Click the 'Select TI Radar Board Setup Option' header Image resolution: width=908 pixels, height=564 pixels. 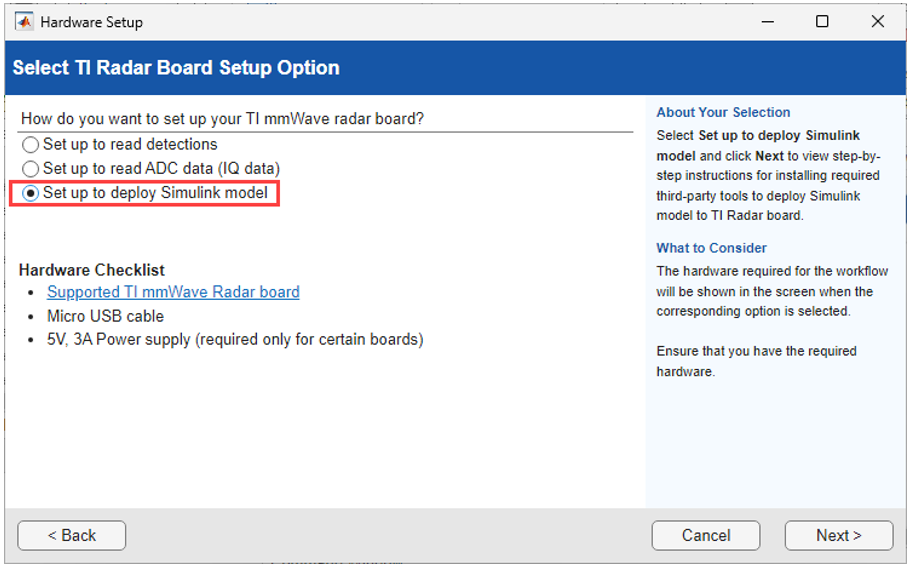(176, 68)
